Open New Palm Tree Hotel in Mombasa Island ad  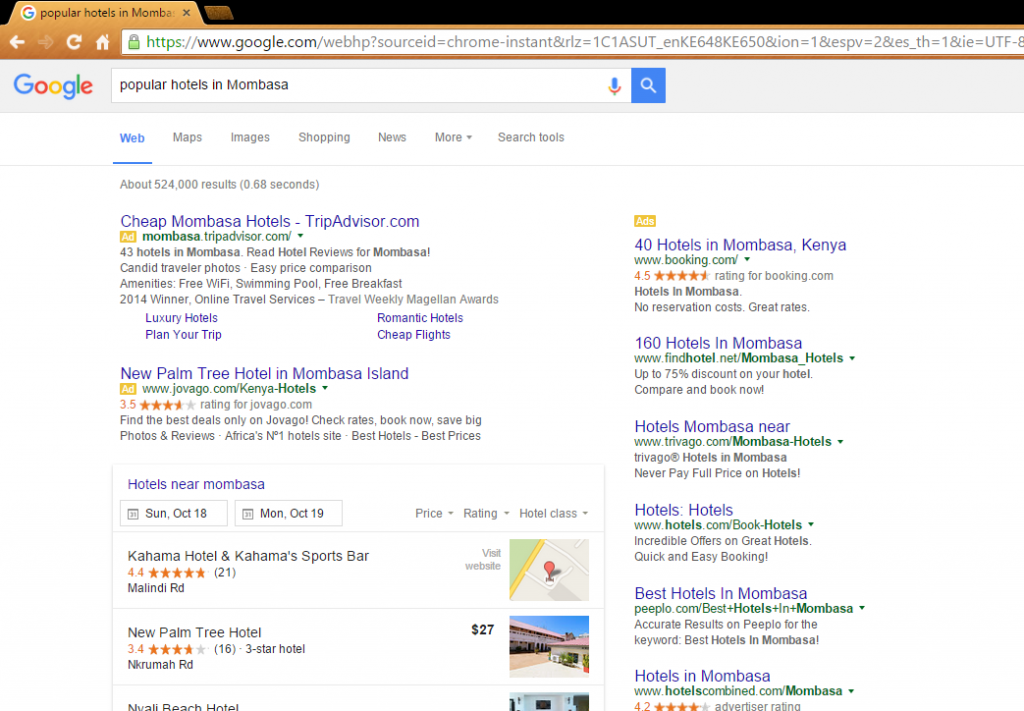264,373
